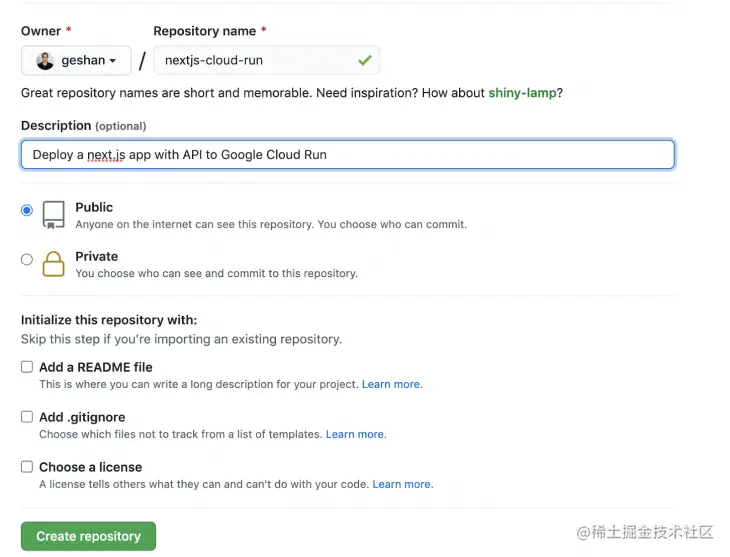Viewport: 730px width, 557px height.
Task: Click 'Skip this step if you're importing' text
Action: [x=181, y=339]
